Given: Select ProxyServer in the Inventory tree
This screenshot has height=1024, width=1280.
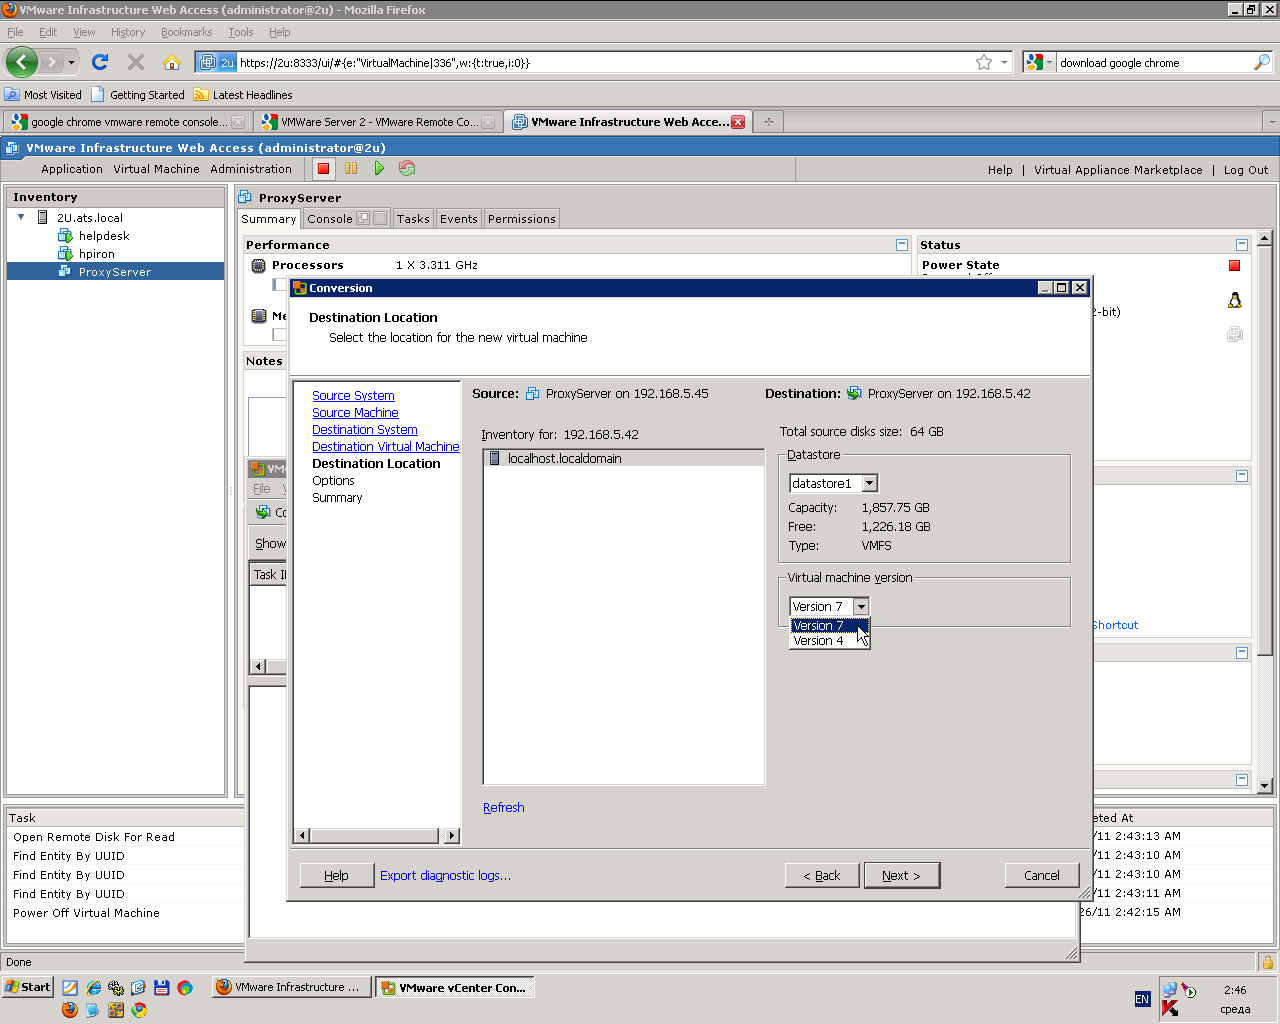Looking at the screenshot, I should coord(115,272).
